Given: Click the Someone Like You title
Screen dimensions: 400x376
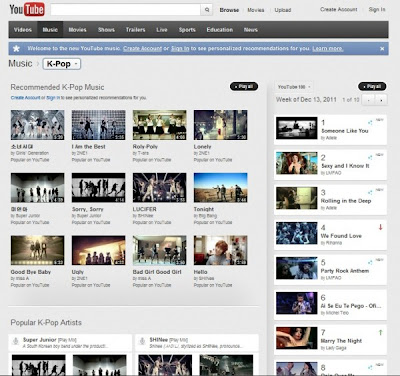Looking at the screenshot, I should click(x=345, y=131).
